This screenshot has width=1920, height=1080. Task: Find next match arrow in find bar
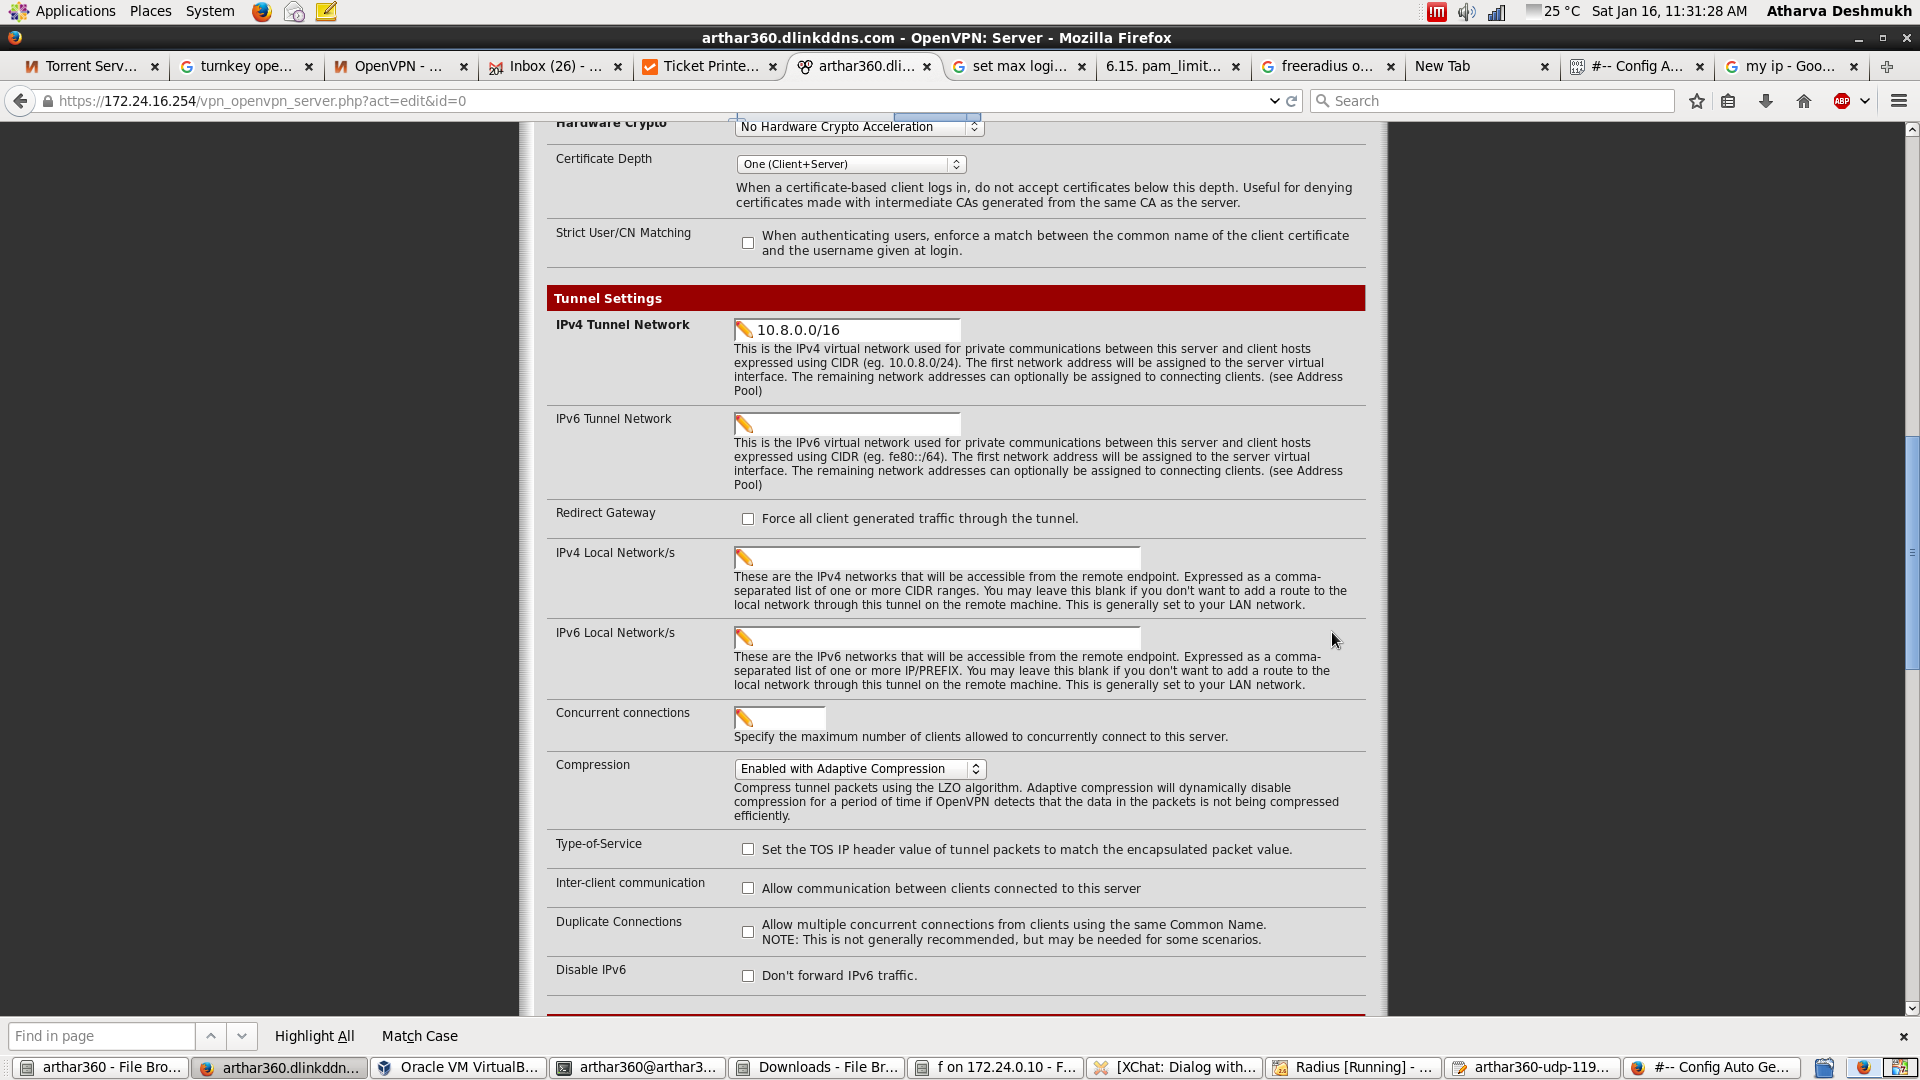pyautogui.click(x=242, y=1036)
